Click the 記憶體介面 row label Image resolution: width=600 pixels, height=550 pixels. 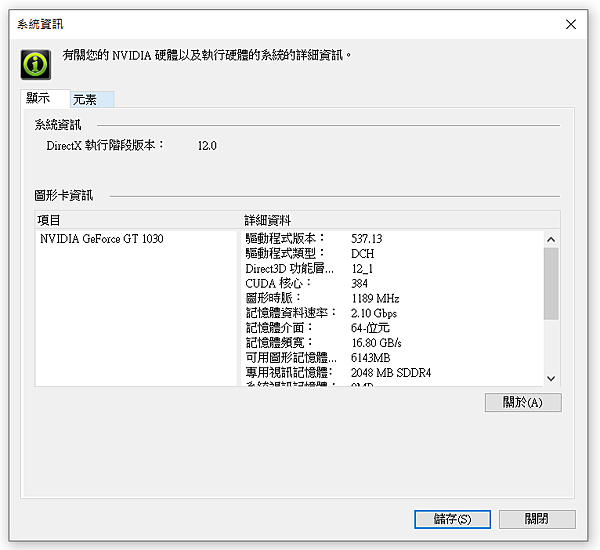click(279, 328)
